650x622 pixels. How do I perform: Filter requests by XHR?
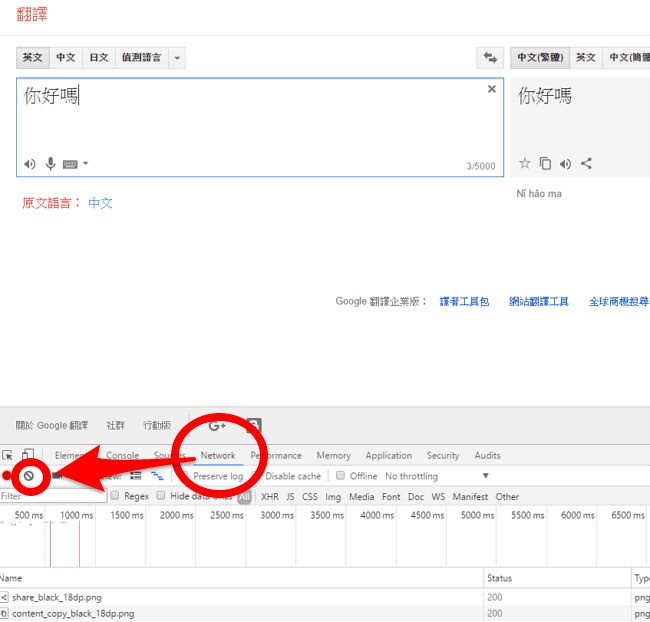click(270, 496)
